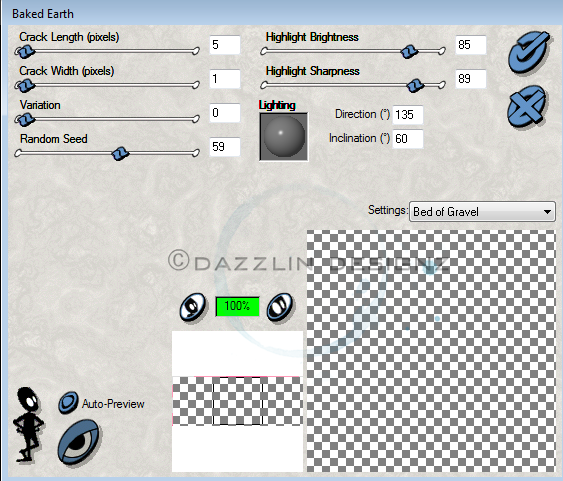This screenshot has height=481, width=563.
Task: Open the Settings dropdown showing Bed of Gravel
Action: point(482,212)
